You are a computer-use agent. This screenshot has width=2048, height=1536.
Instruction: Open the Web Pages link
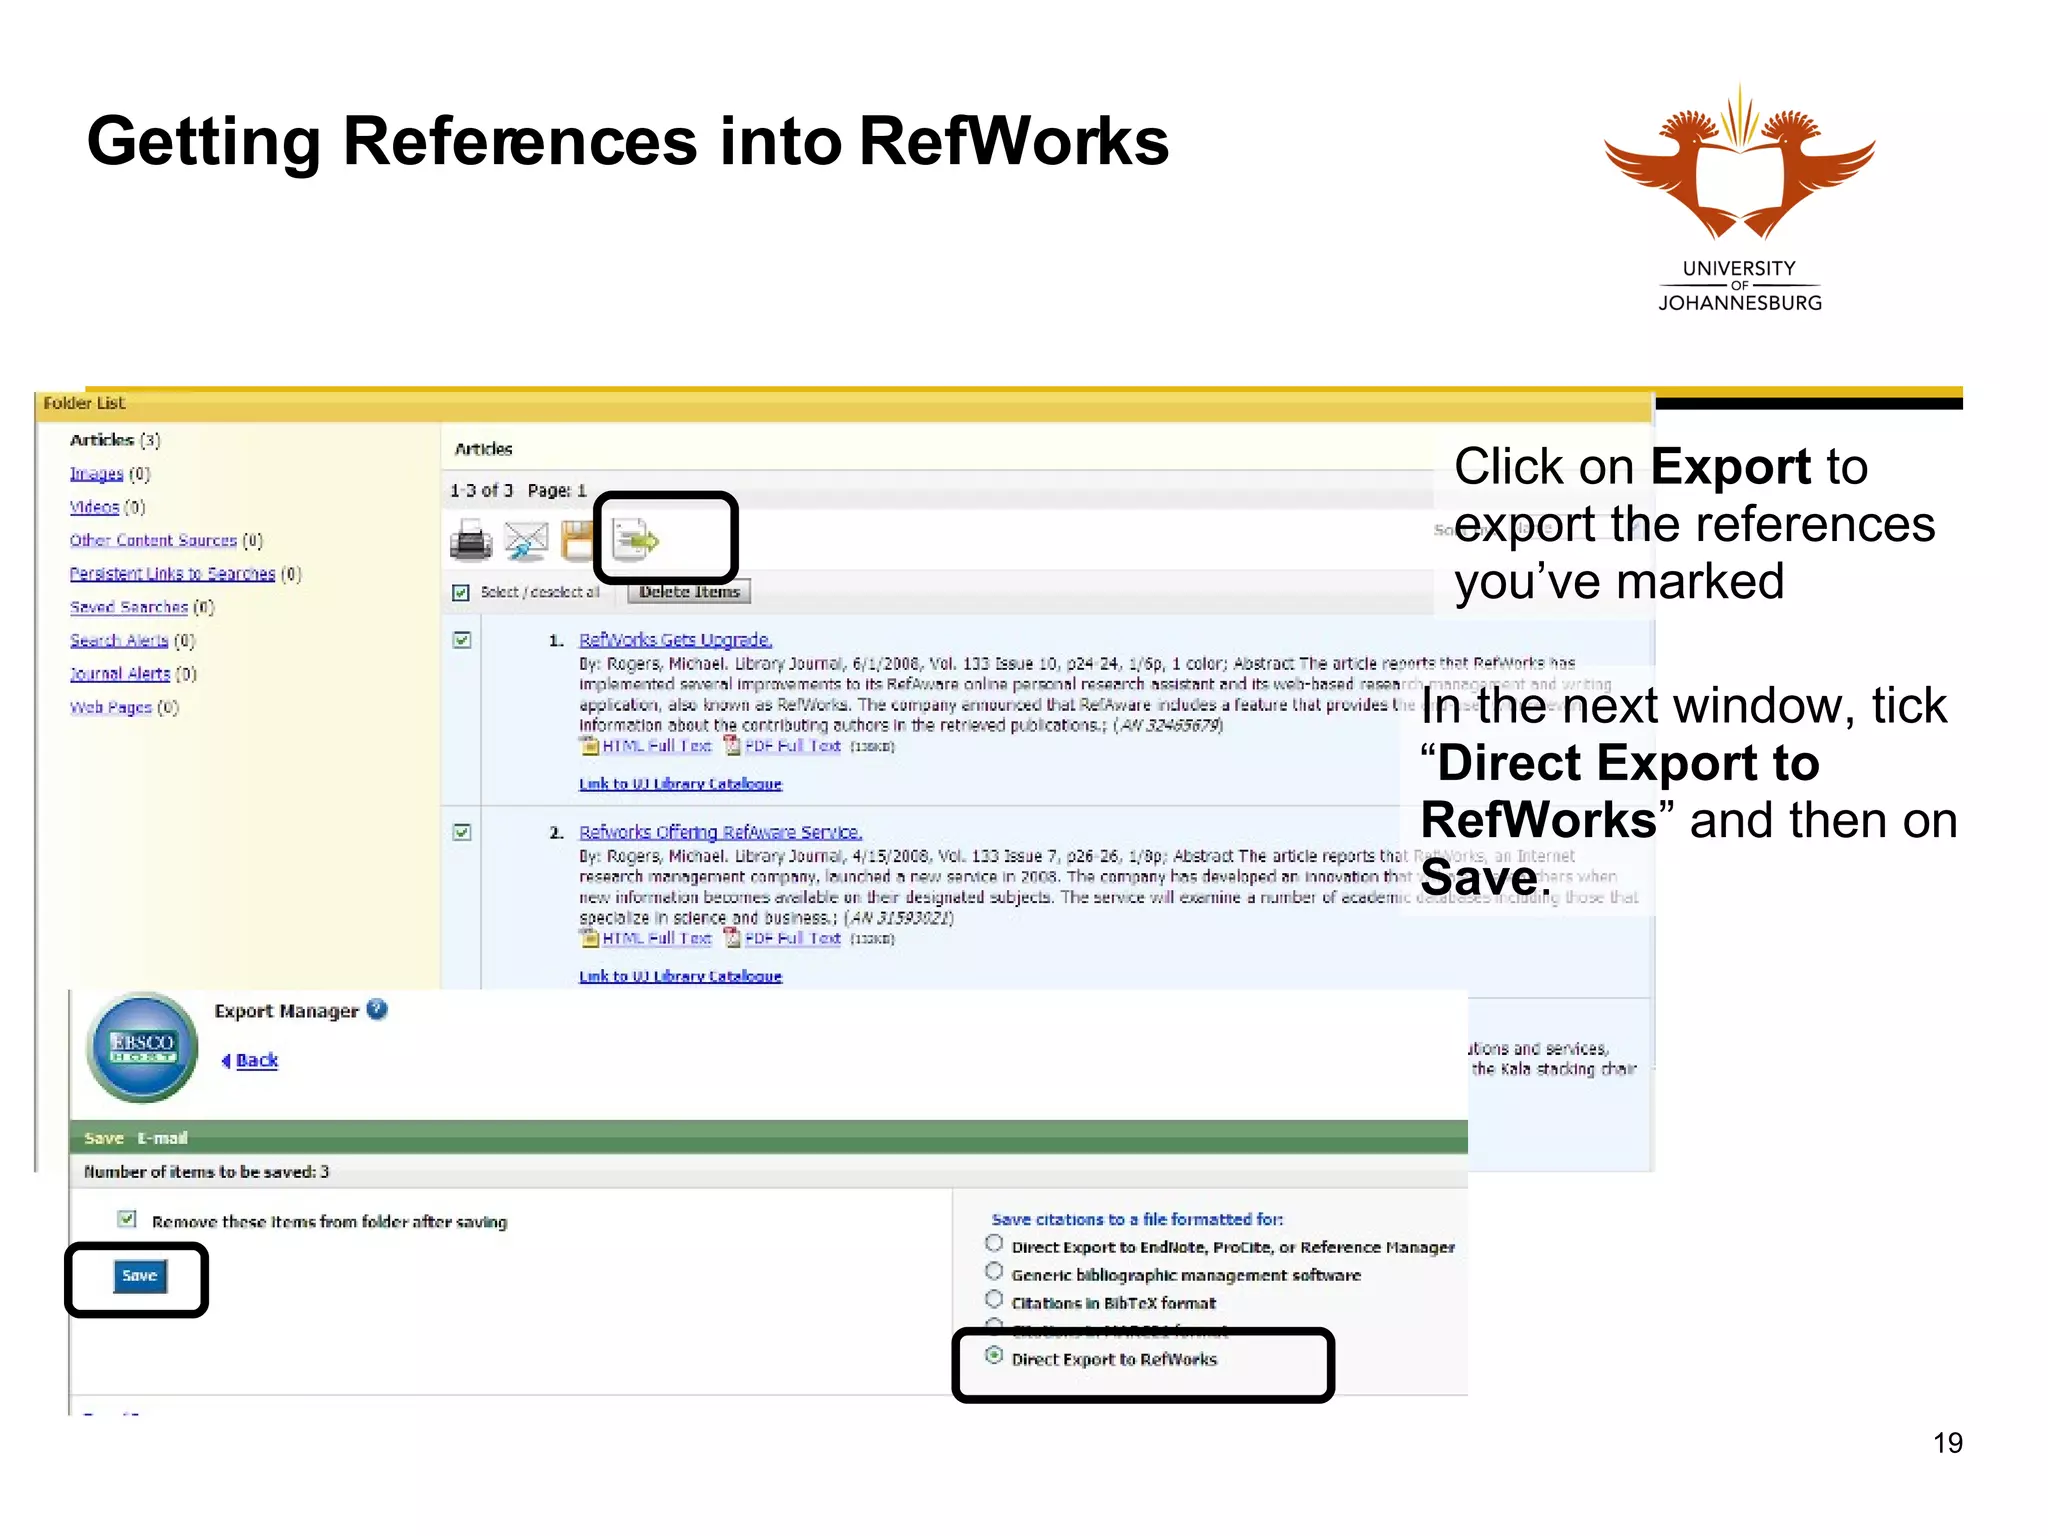pos(111,707)
